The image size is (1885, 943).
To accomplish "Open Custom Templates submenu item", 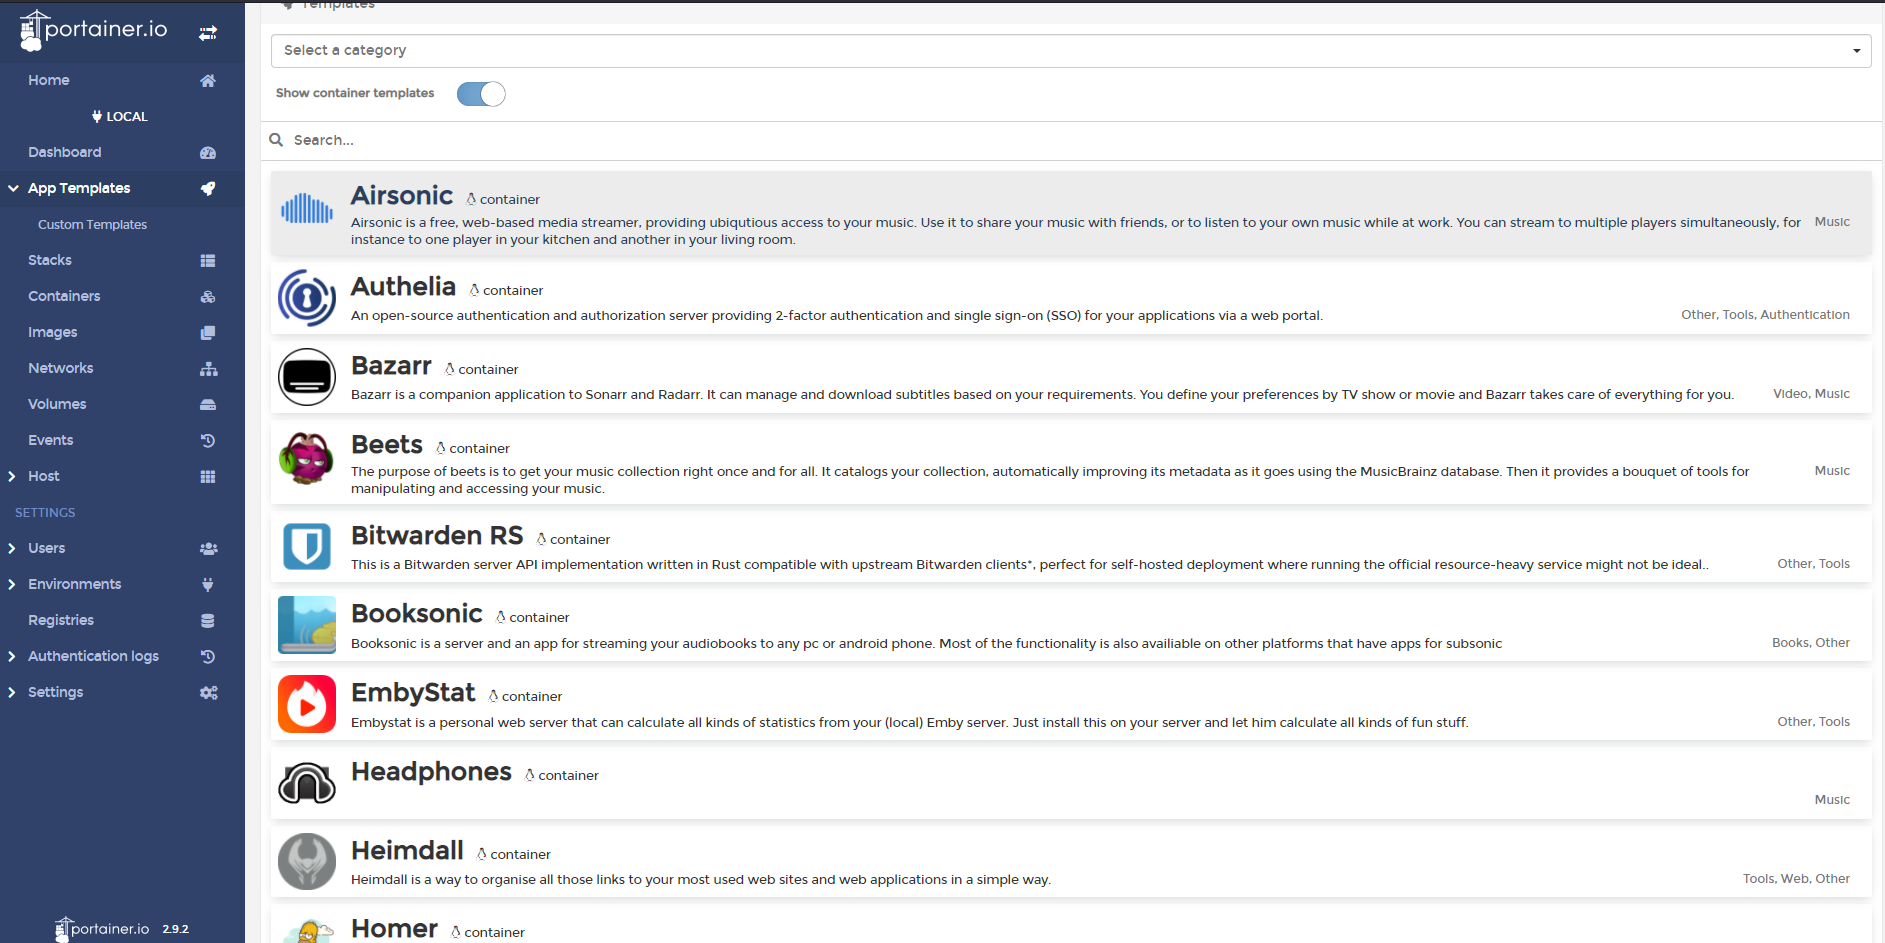I will [92, 225].
